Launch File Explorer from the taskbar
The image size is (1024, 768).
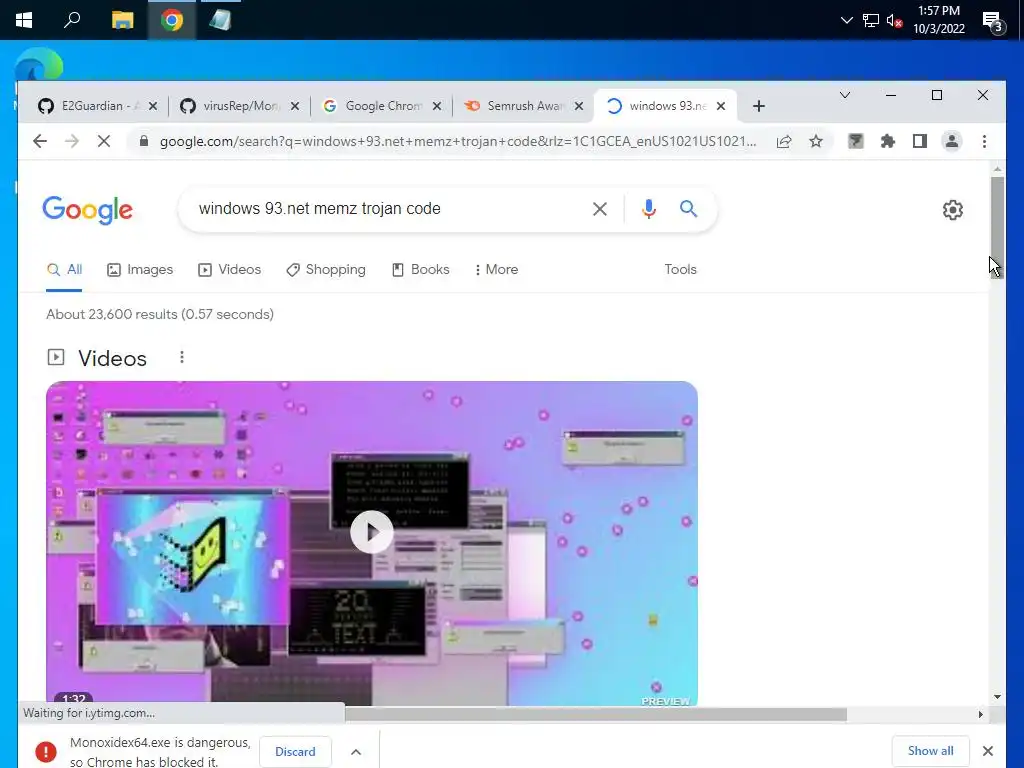(122, 20)
